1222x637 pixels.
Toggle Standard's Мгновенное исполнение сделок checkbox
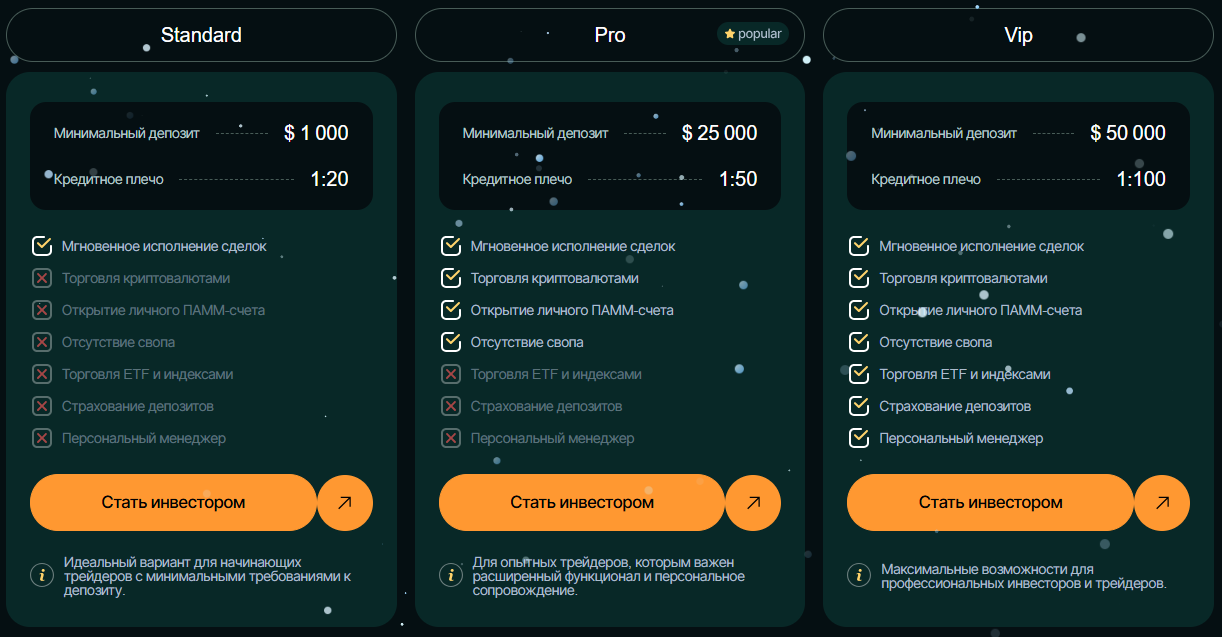(x=42, y=246)
